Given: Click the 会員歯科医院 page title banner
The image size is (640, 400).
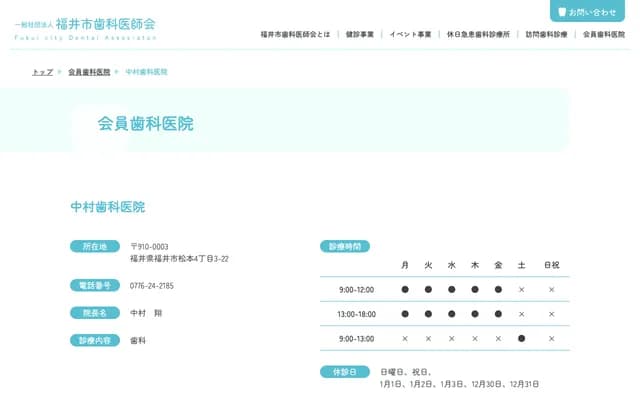Looking at the screenshot, I should click(x=145, y=124).
